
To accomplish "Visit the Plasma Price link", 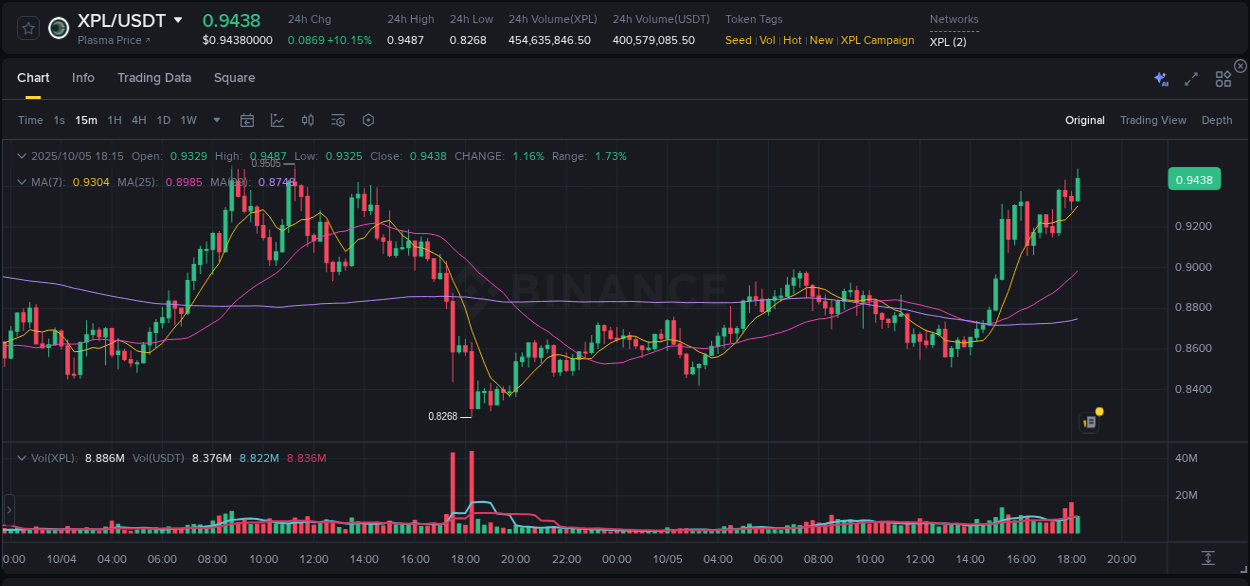I will (112, 40).
